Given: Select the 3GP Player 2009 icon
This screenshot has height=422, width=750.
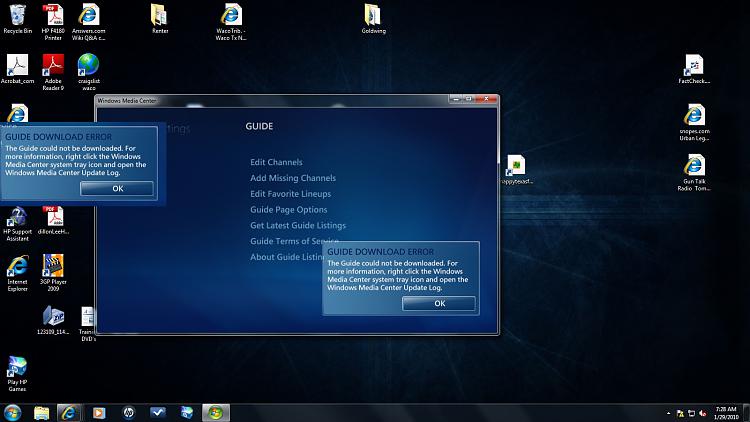Looking at the screenshot, I should tap(53, 273).
